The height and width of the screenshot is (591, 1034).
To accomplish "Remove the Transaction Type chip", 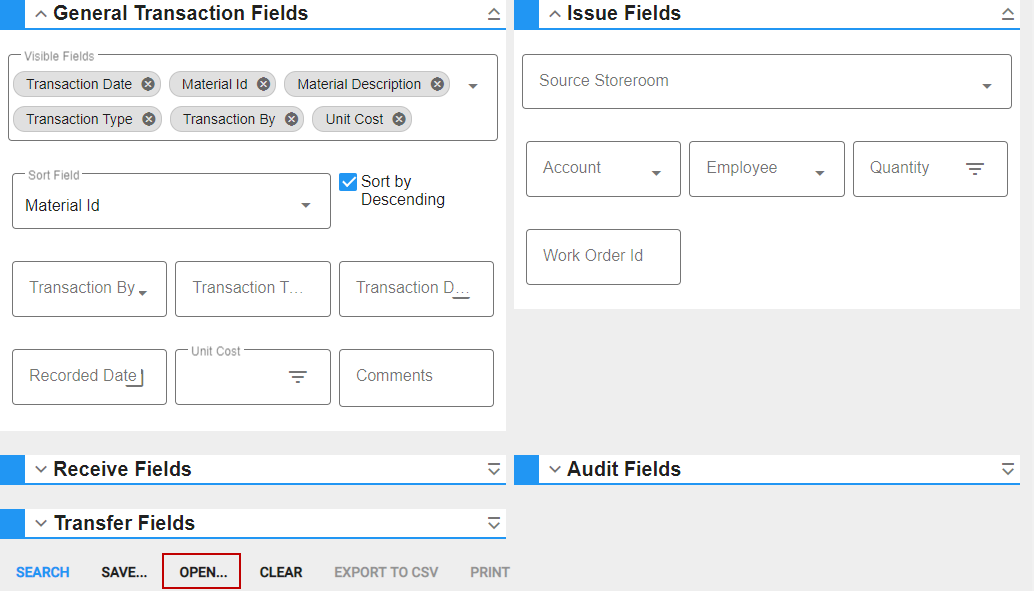I will 149,119.
